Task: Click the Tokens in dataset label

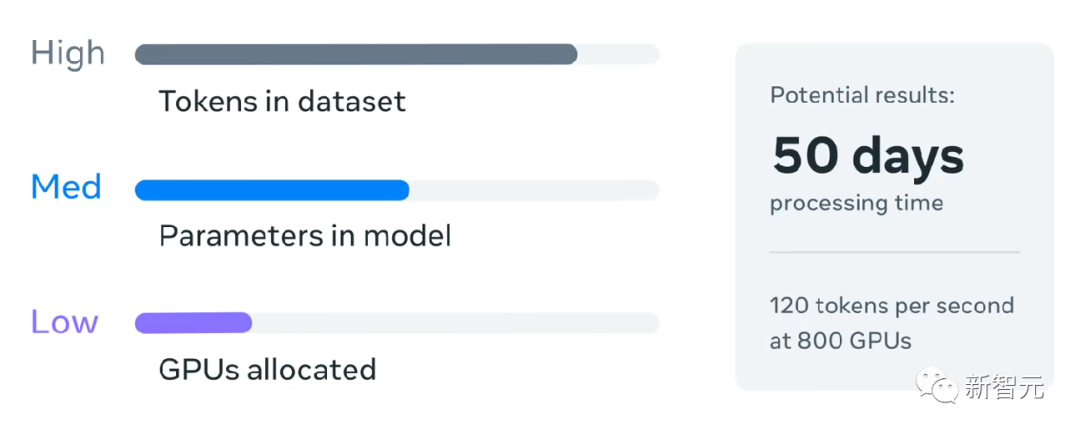Action: (x=282, y=102)
